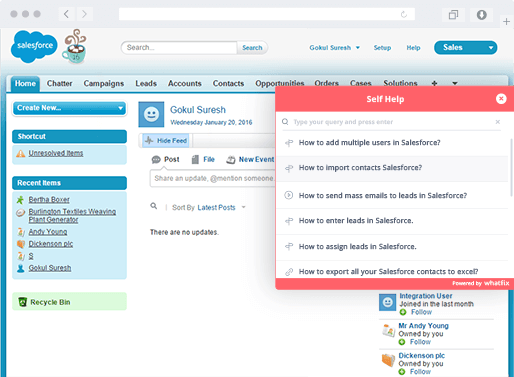This screenshot has width=514, height=377.
Task: Click the feed search magnifier icon
Action: point(154,206)
